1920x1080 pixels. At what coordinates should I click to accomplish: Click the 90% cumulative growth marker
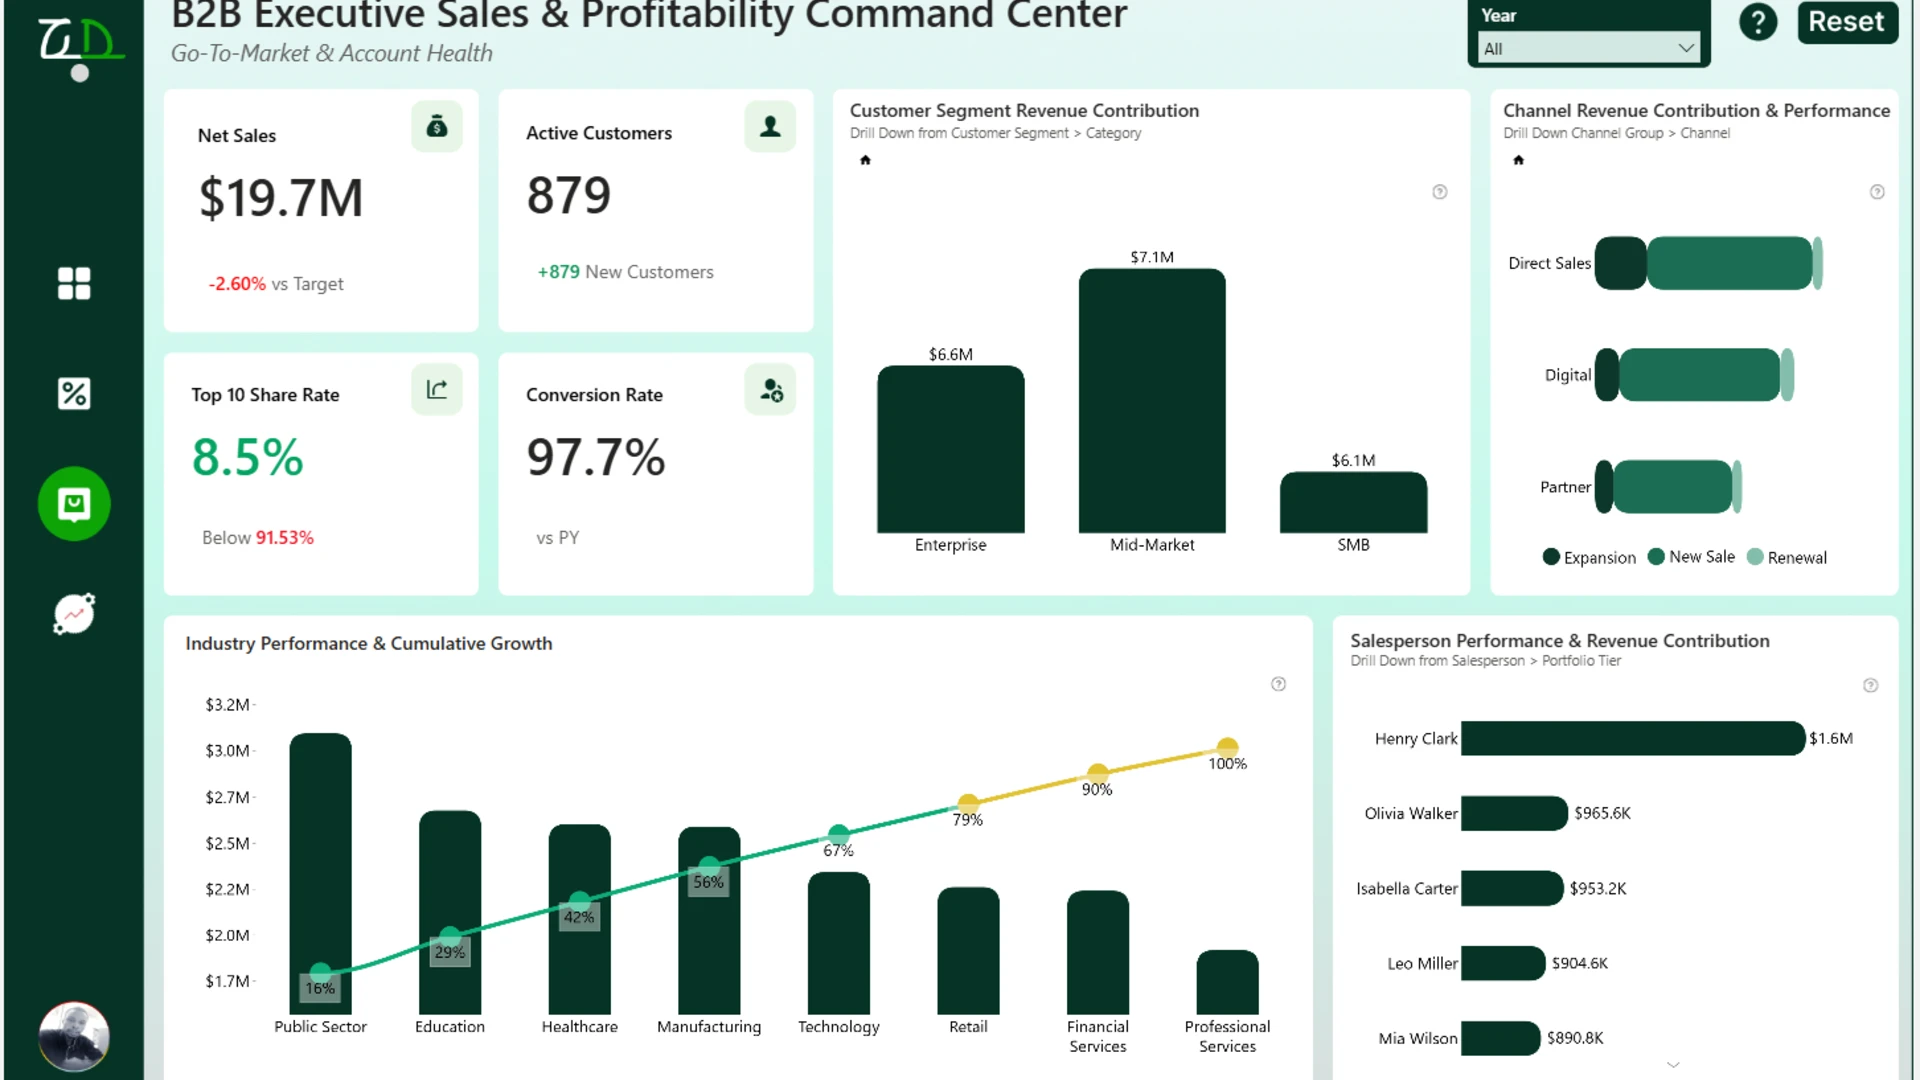tap(1098, 773)
